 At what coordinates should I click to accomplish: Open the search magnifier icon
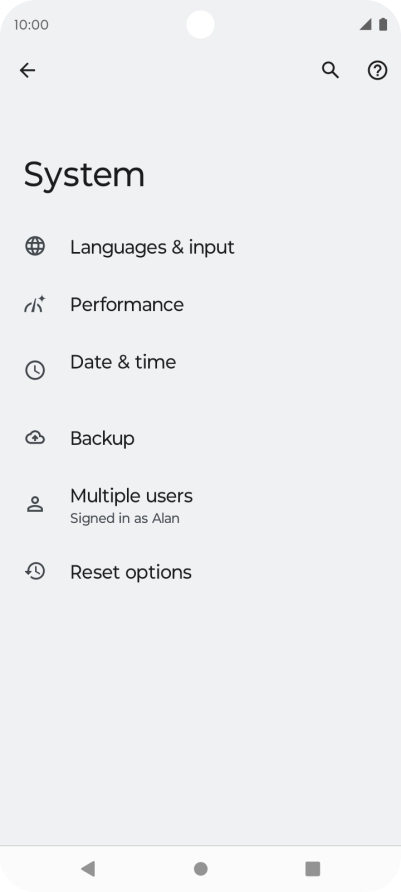pyautogui.click(x=330, y=71)
